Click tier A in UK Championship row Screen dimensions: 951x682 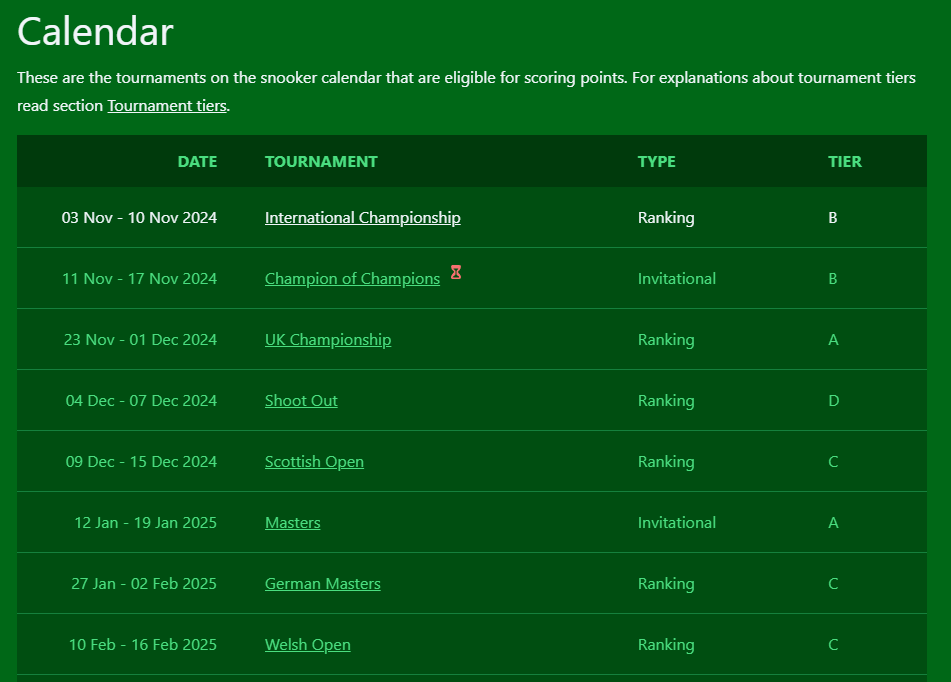point(833,340)
